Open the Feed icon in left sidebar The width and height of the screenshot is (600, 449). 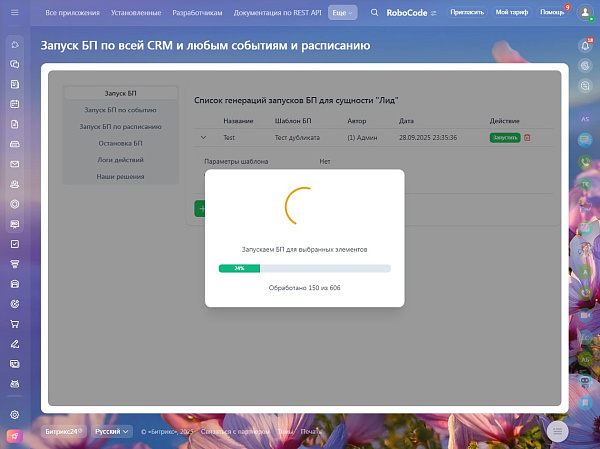(x=15, y=84)
